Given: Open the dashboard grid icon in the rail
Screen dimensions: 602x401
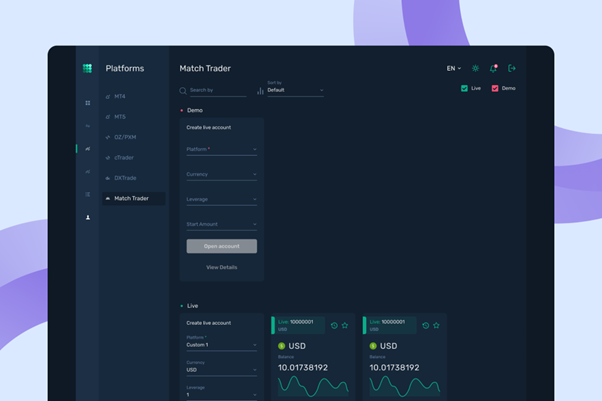Looking at the screenshot, I should point(88,103).
